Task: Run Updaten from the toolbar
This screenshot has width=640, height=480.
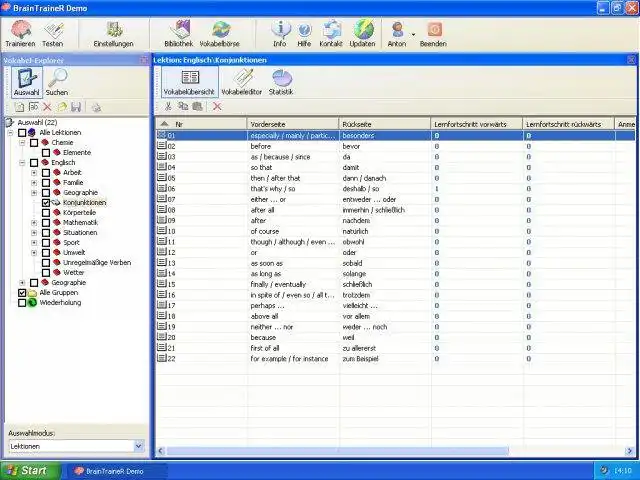Action: click(x=362, y=33)
